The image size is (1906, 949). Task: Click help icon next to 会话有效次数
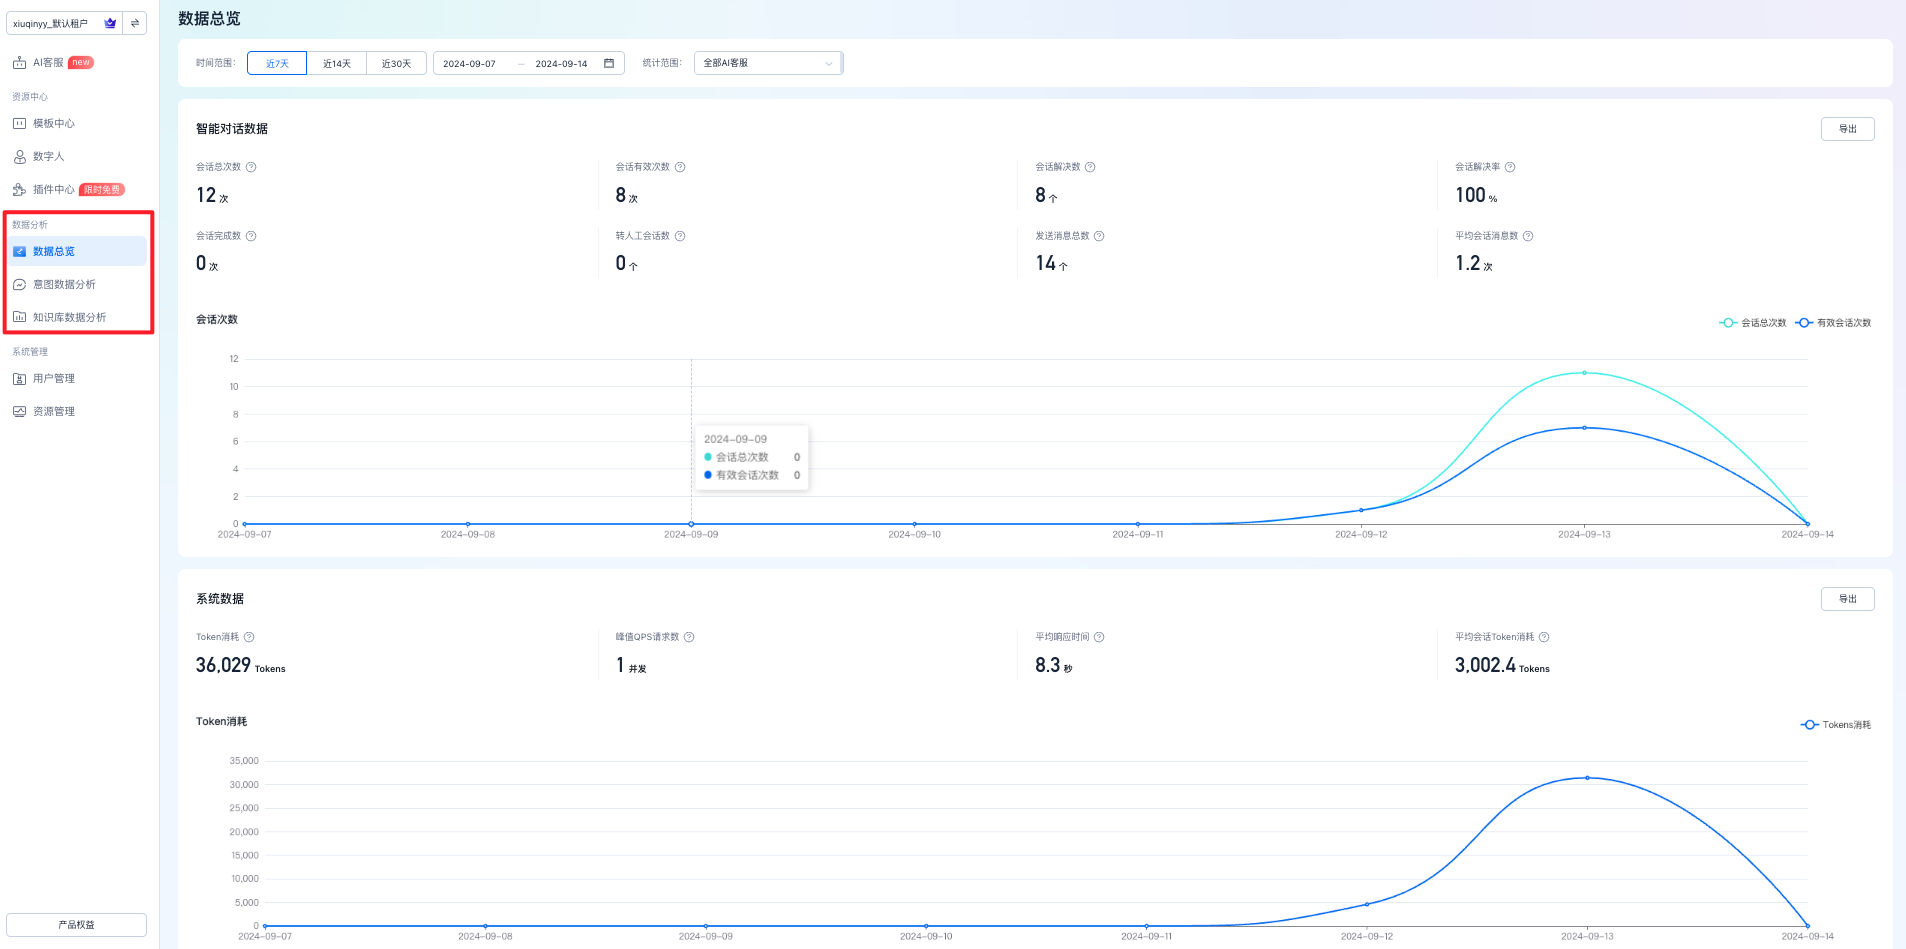[x=680, y=167]
